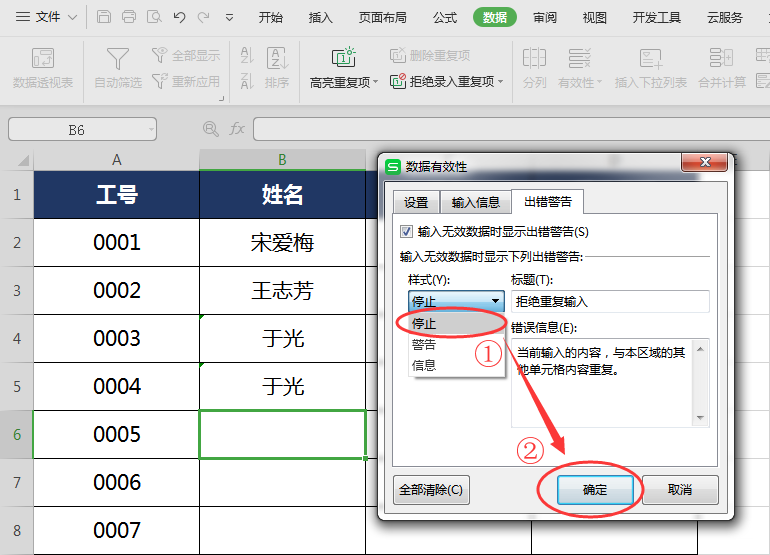Screen dimensions: 770x555
Task: Click 全部显示 filter icon
Action: tap(159, 55)
